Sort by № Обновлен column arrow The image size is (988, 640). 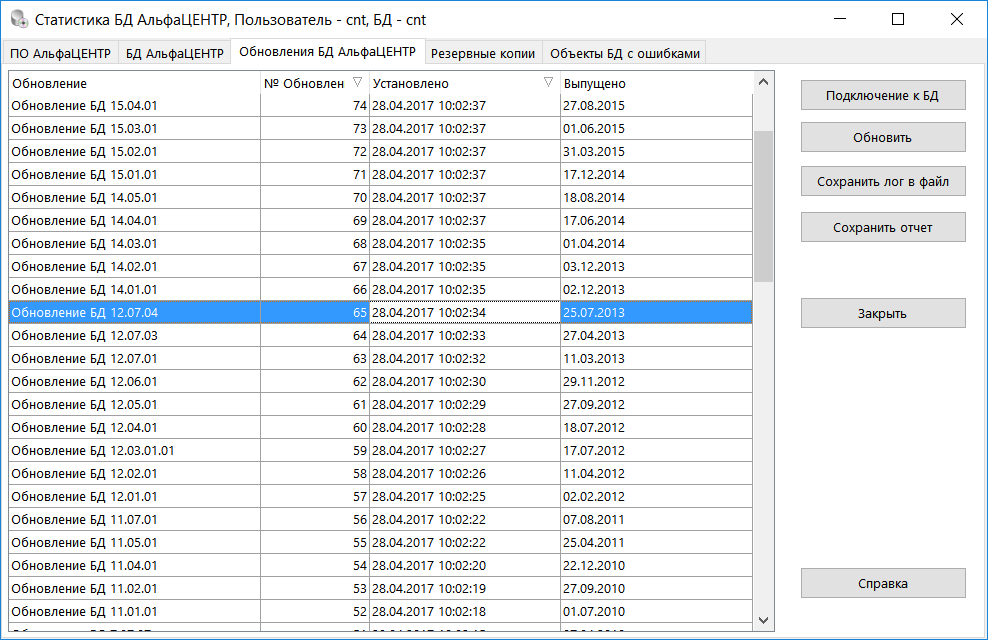(357, 83)
